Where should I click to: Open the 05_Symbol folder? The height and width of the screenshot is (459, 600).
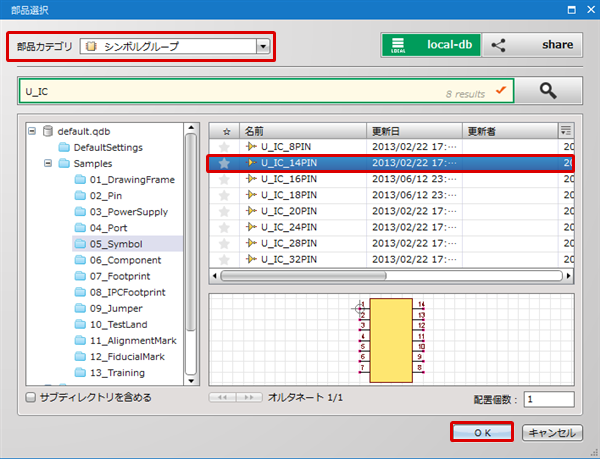(115, 243)
